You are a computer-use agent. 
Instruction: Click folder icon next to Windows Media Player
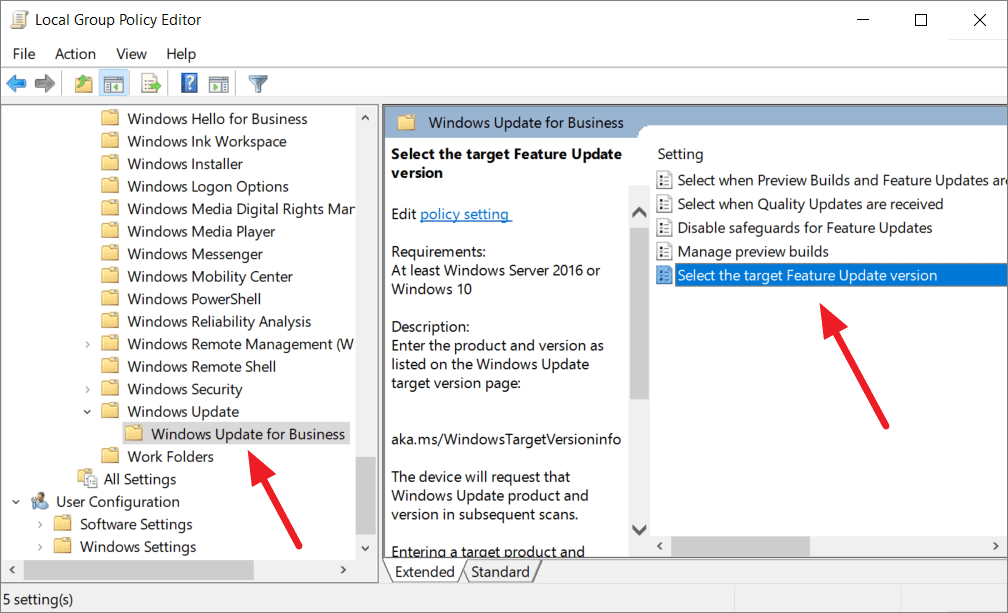[x=111, y=231]
